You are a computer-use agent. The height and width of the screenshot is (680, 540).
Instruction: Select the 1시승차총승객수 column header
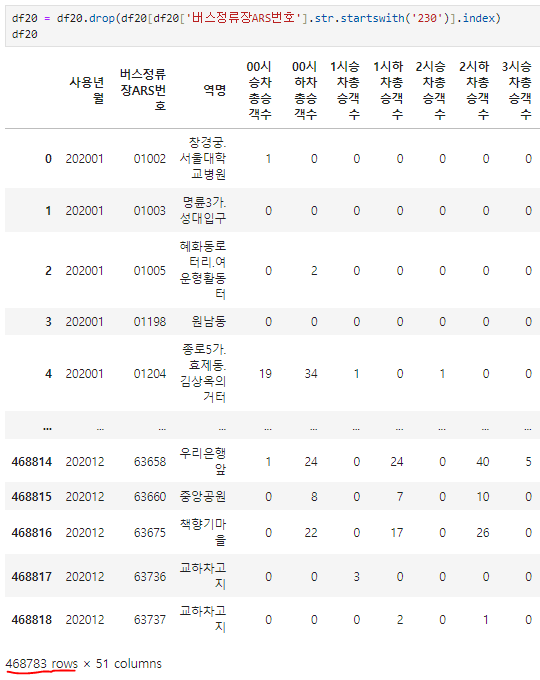tap(345, 90)
